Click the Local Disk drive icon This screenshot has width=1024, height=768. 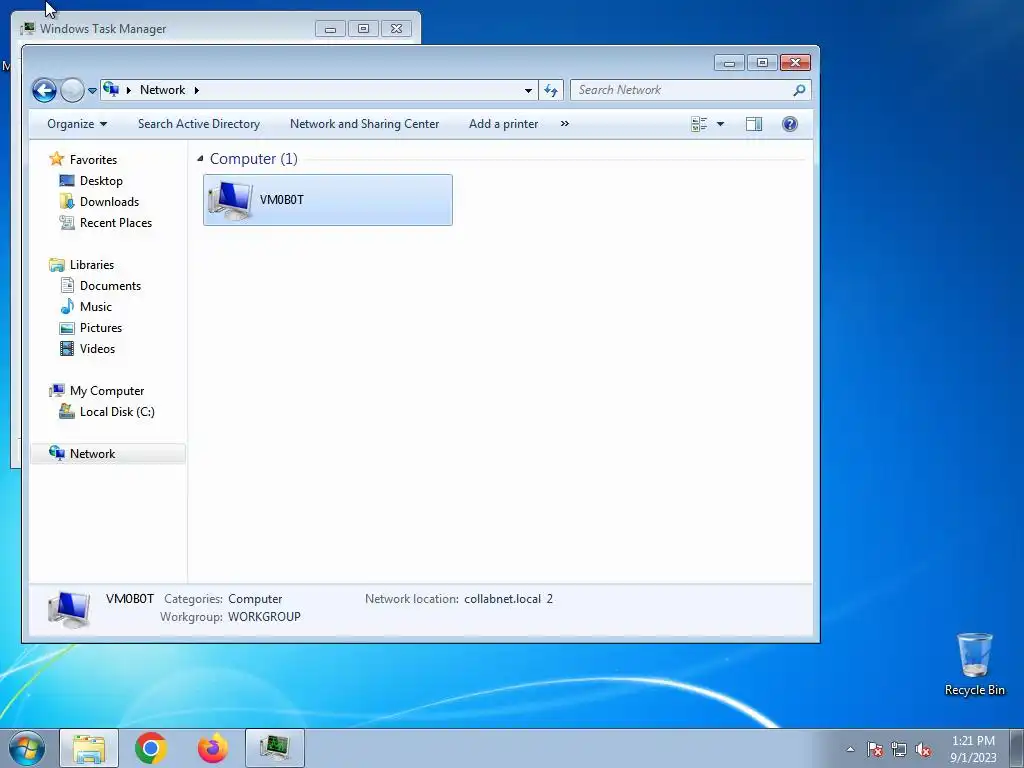pos(67,411)
